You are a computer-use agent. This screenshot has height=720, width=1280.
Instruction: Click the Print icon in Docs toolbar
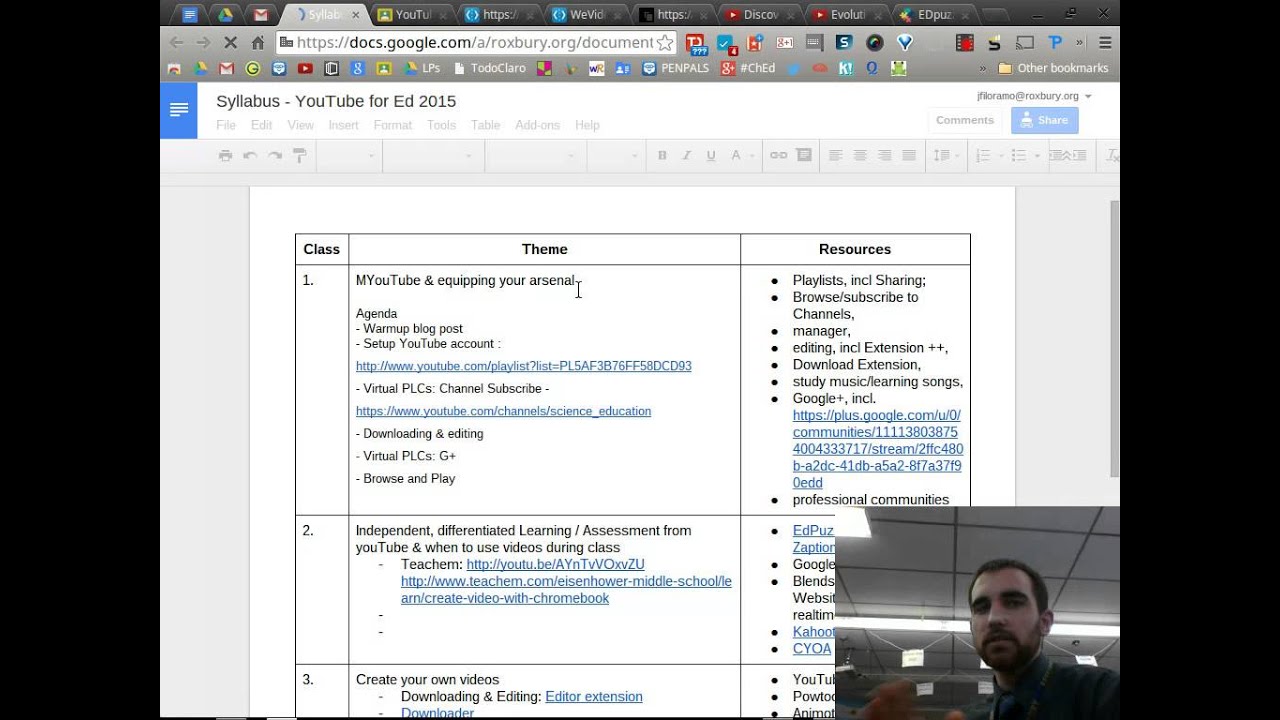tap(225, 155)
